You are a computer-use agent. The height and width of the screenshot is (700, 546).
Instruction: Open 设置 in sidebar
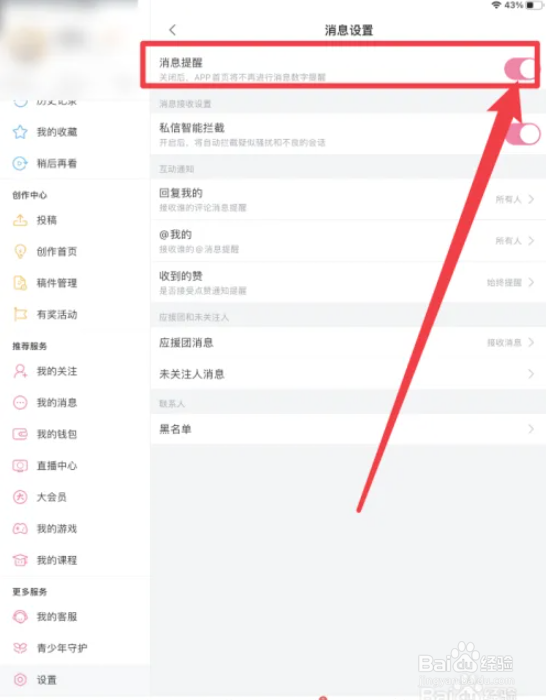pyautogui.click(x=75, y=679)
